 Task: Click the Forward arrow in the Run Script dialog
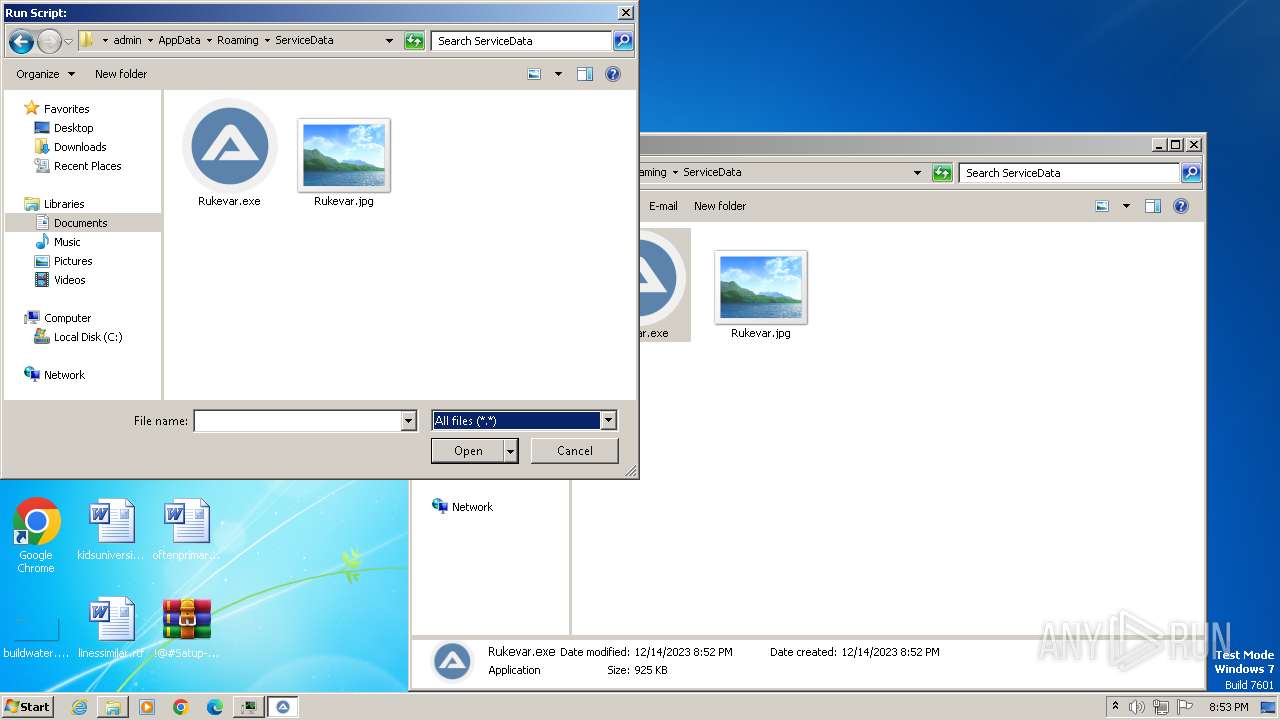[49, 41]
